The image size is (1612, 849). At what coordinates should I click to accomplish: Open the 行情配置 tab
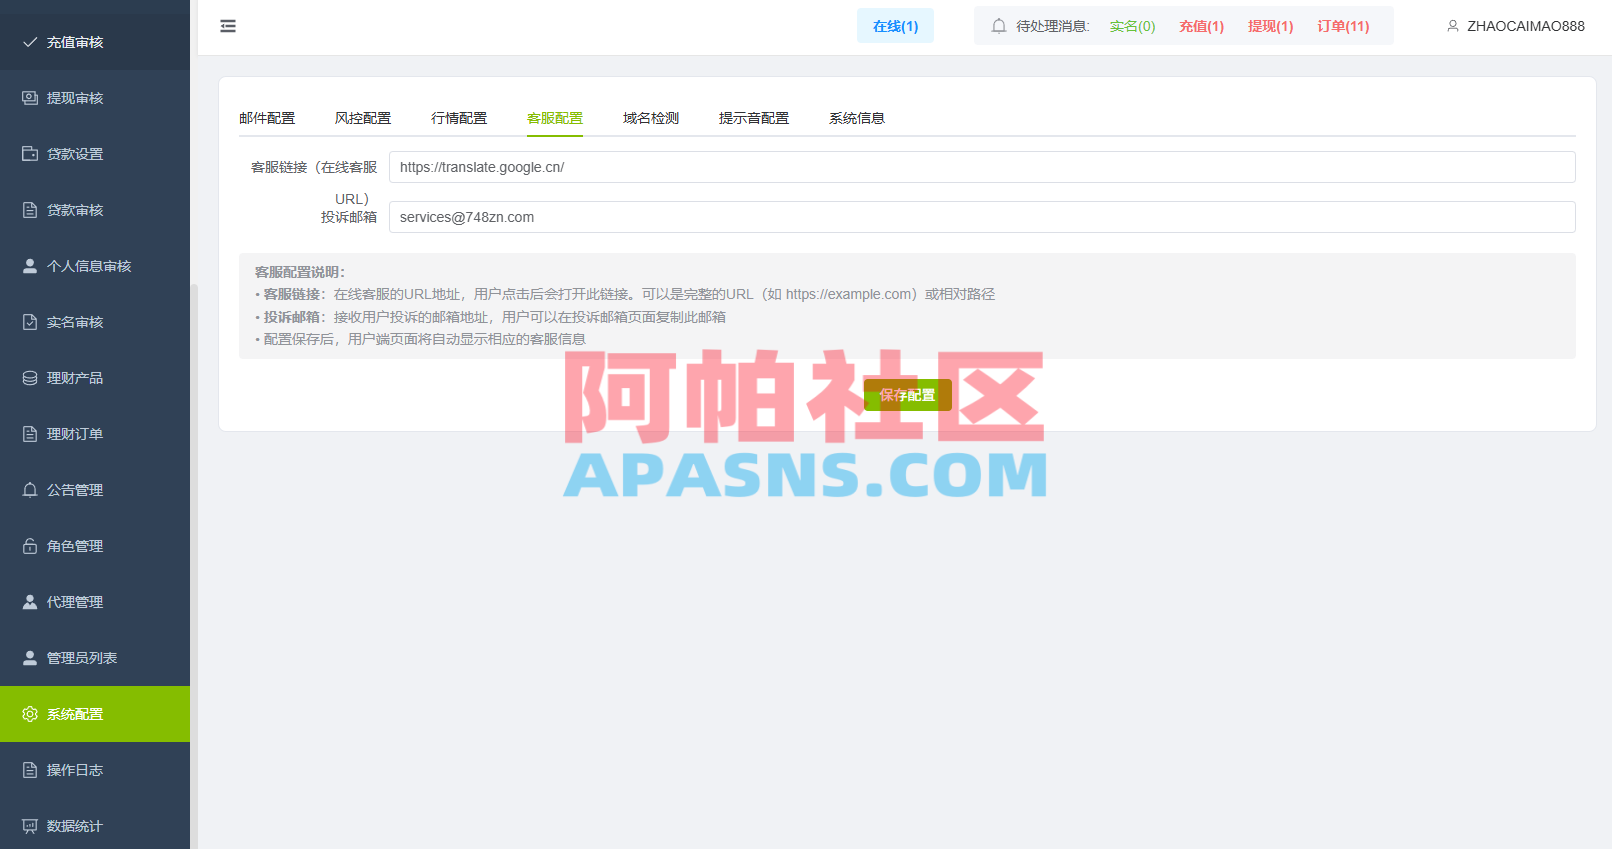coord(459,118)
